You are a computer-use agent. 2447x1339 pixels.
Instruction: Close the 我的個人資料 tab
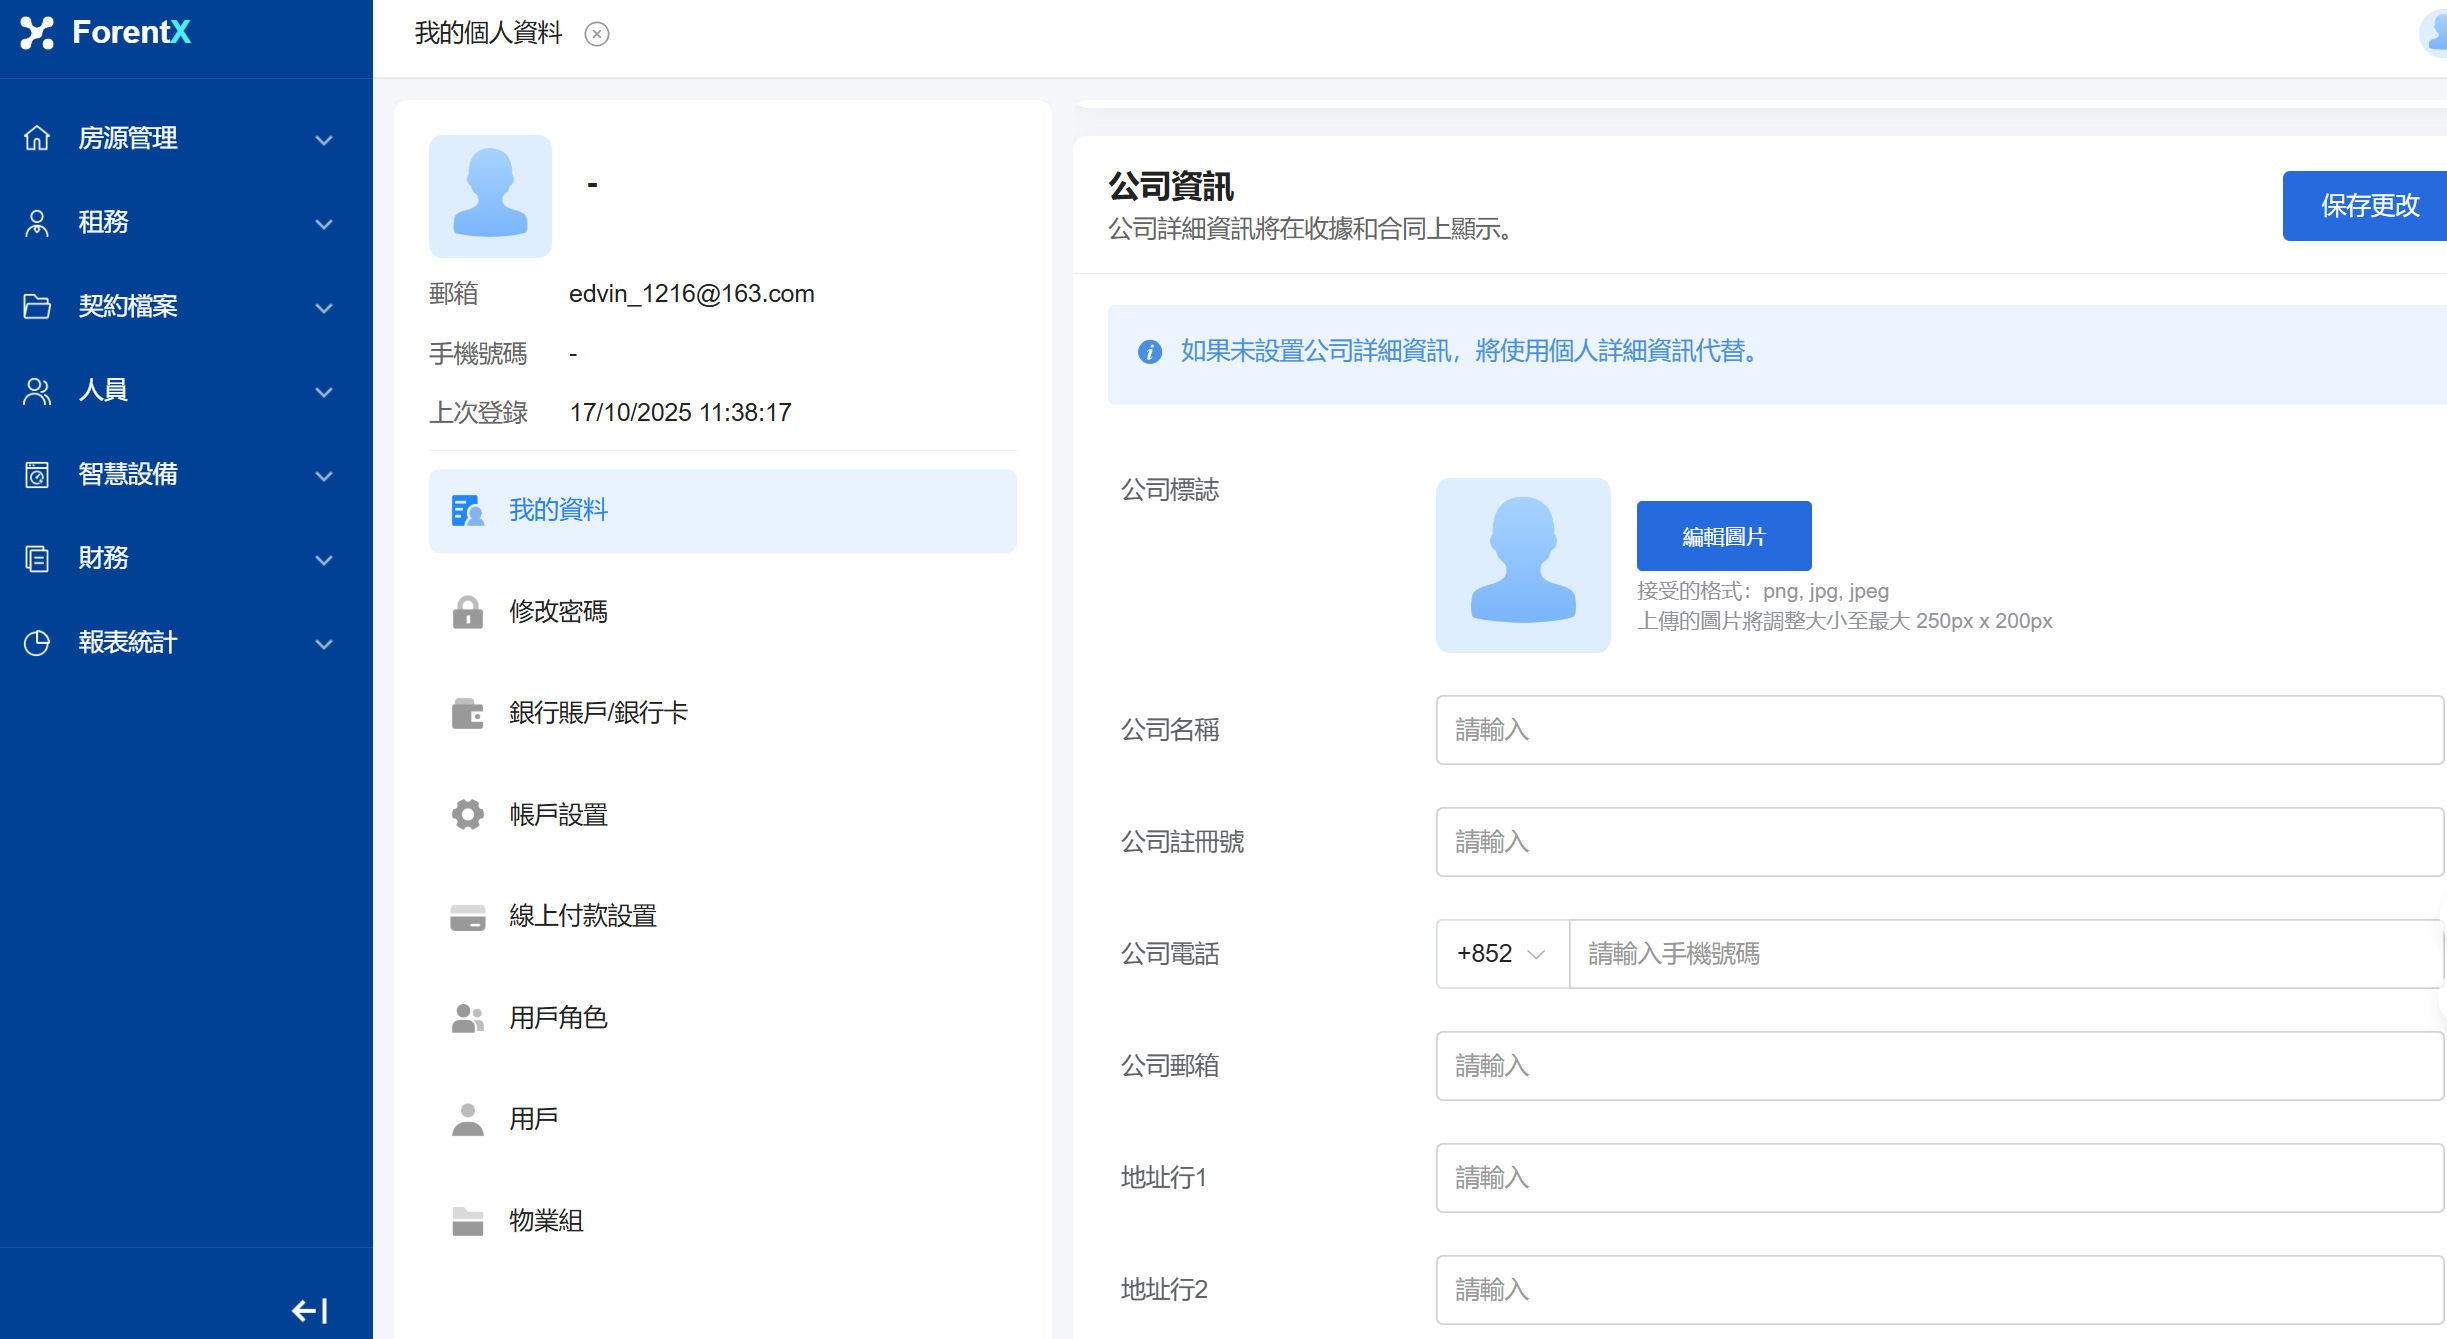click(597, 34)
